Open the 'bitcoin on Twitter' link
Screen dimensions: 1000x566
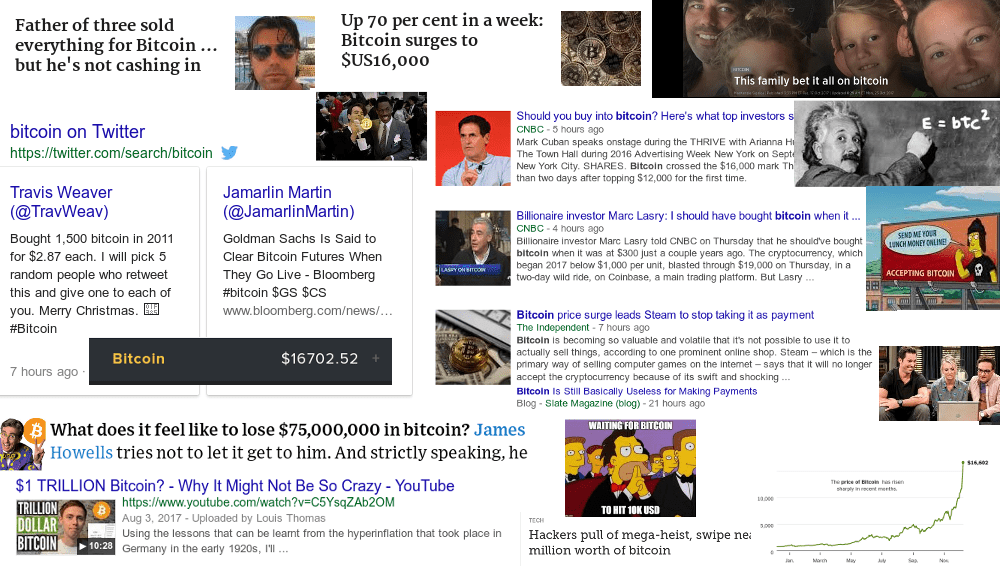tap(77, 131)
